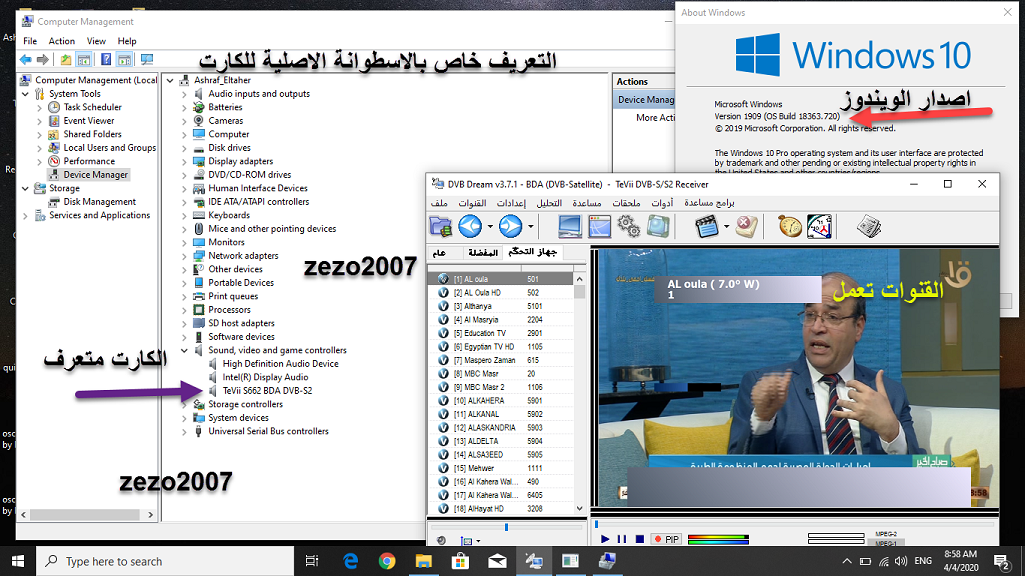Click the clapperboard recording icon
Viewport: 1025px width, 576px height.
[706, 226]
